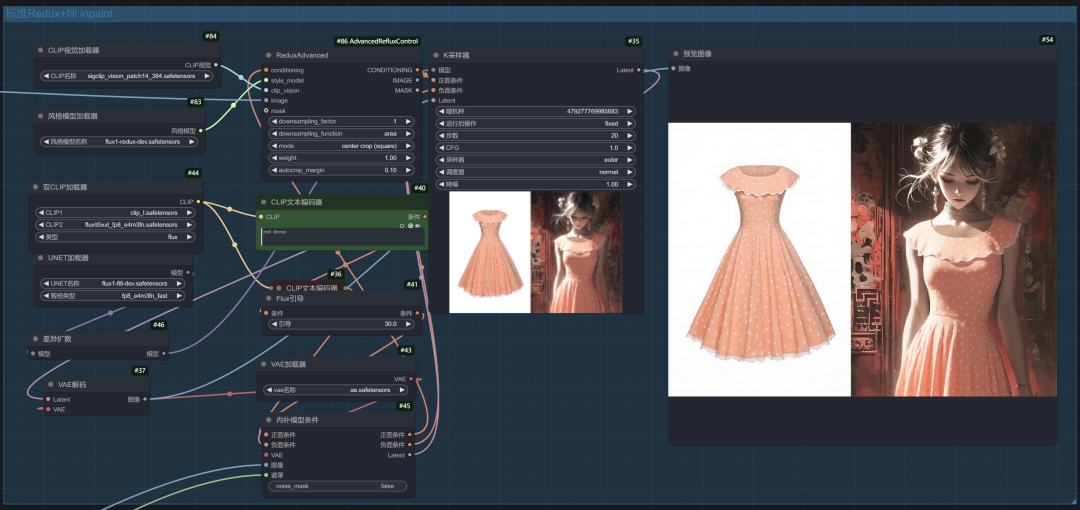Open the 采样器 euler dropdown

[x=535, y=159]
